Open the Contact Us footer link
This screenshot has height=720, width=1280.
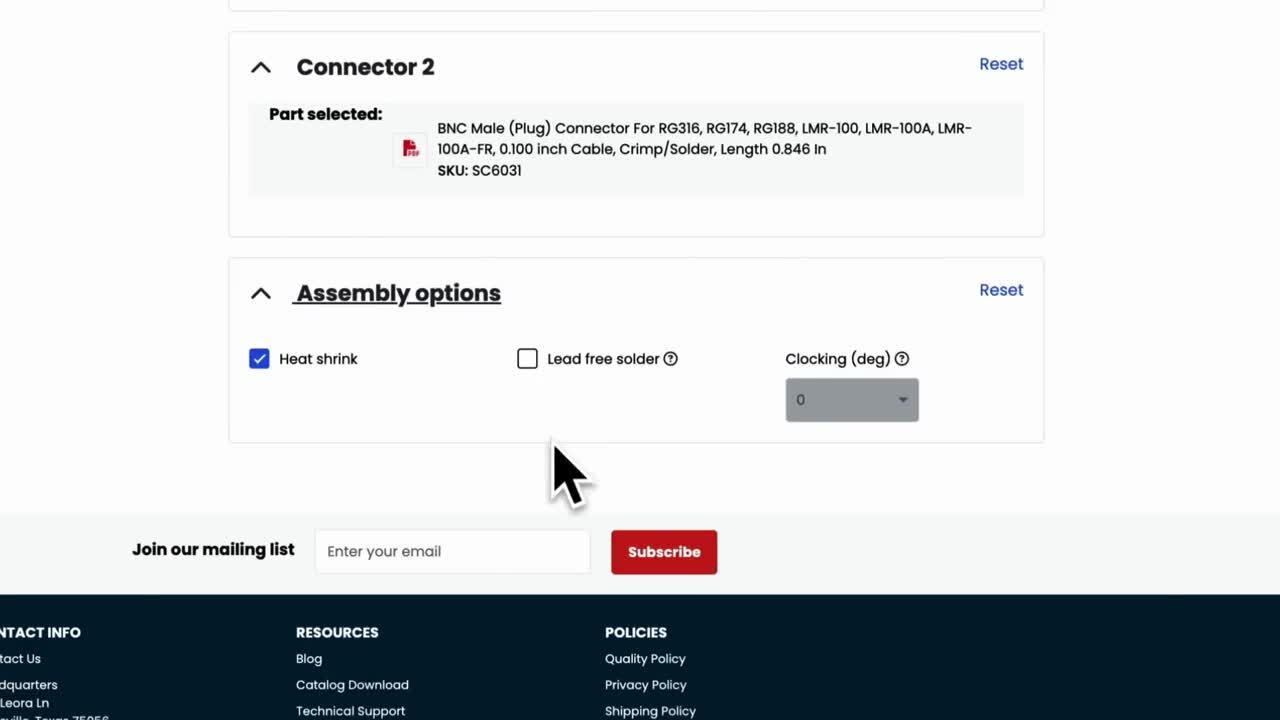pyautogui.click(x=20, y=659)
